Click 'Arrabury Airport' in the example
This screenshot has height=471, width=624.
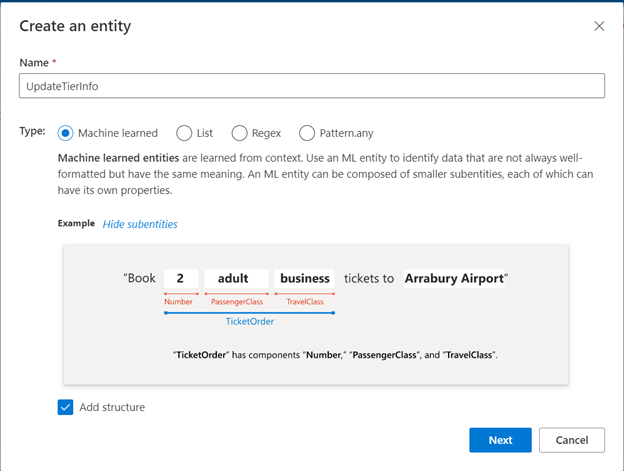pos(454,278)
